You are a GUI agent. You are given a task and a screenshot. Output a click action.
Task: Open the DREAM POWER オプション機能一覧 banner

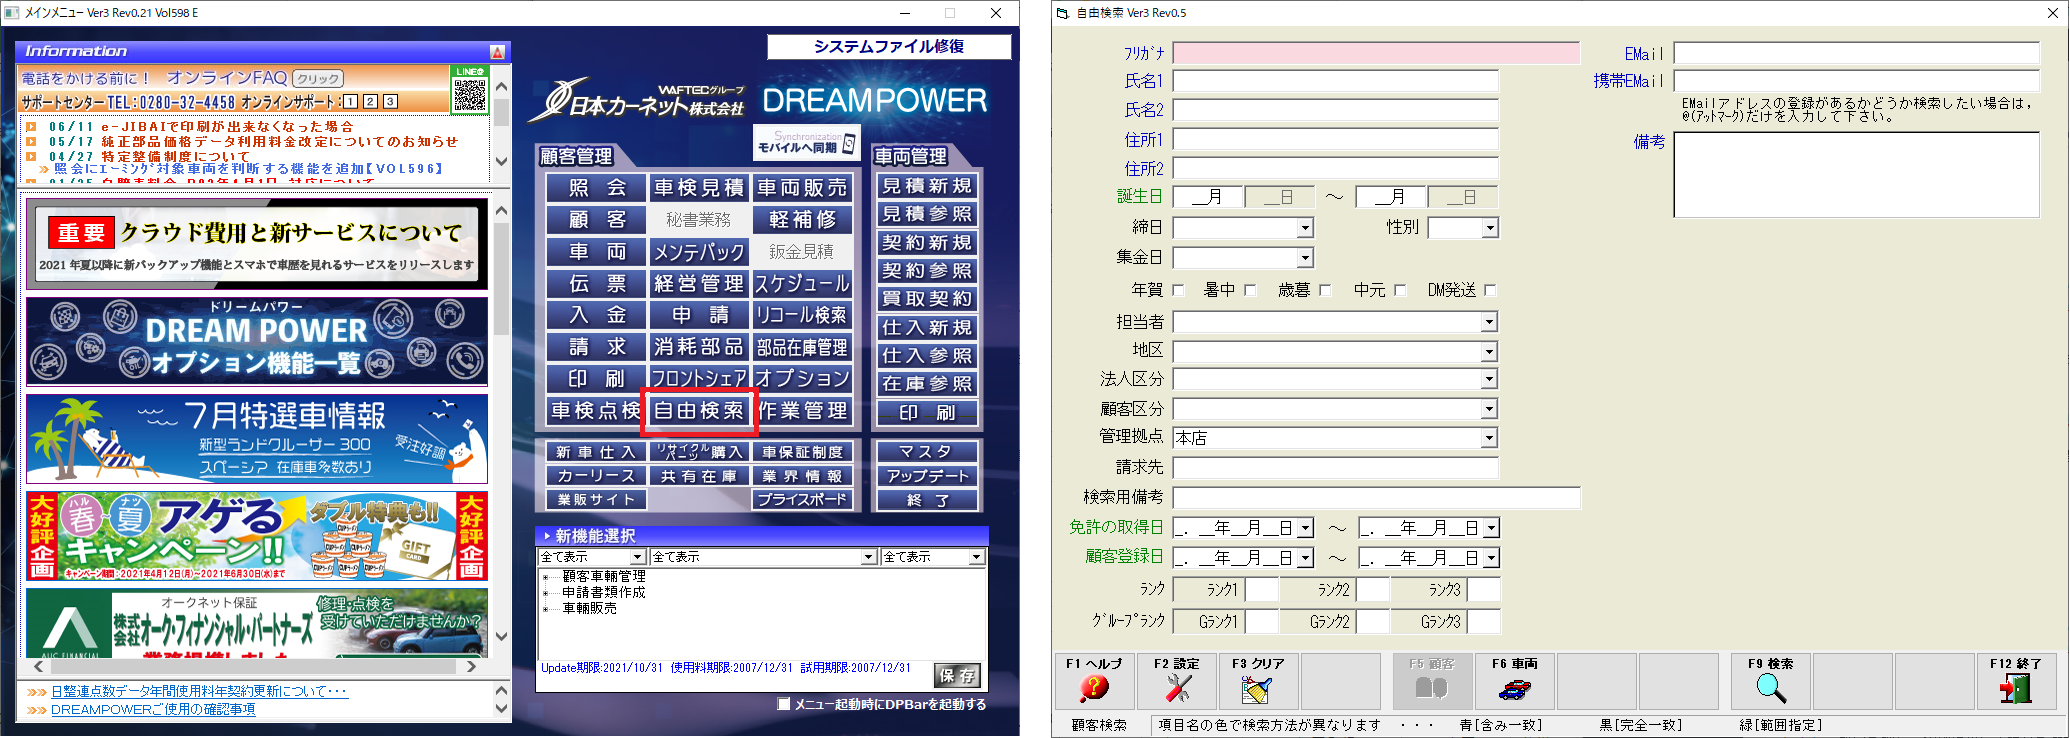click(257, 341)
